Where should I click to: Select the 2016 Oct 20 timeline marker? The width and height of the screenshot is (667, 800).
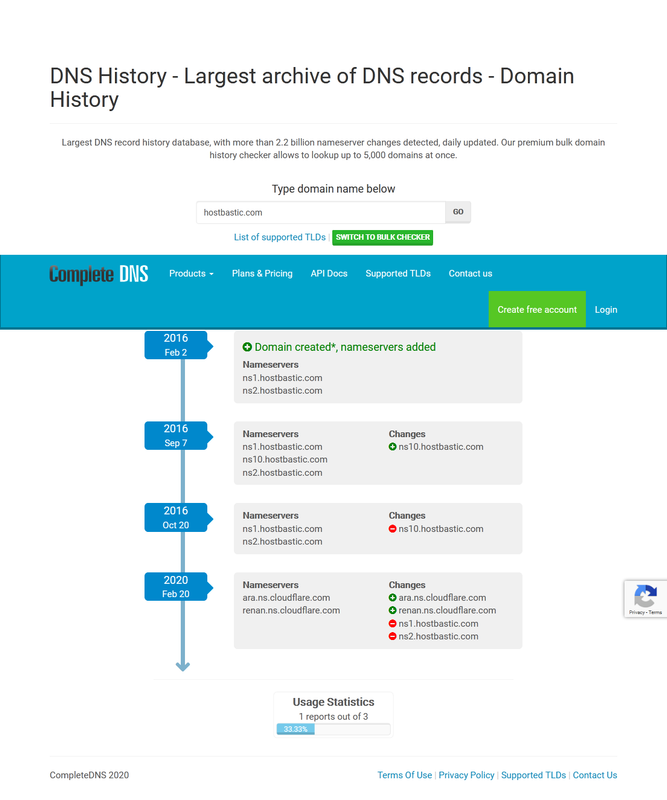tap(178, 517)
